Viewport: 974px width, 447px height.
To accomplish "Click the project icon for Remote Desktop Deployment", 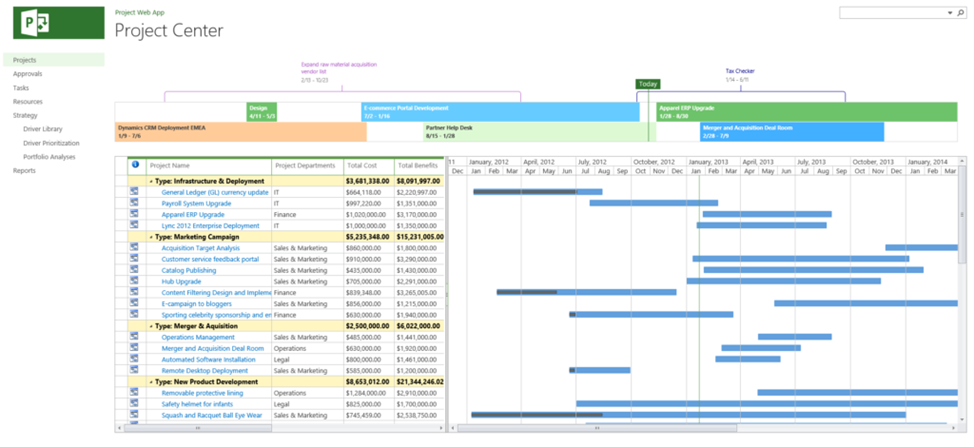I will click(134, 371).
